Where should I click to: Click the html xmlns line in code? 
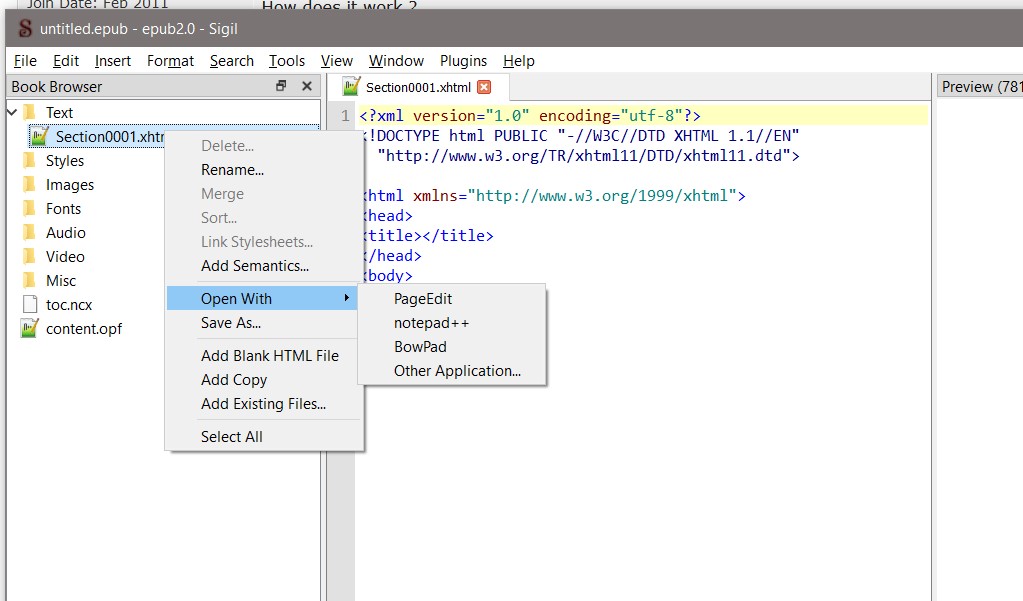click(553, 195)
